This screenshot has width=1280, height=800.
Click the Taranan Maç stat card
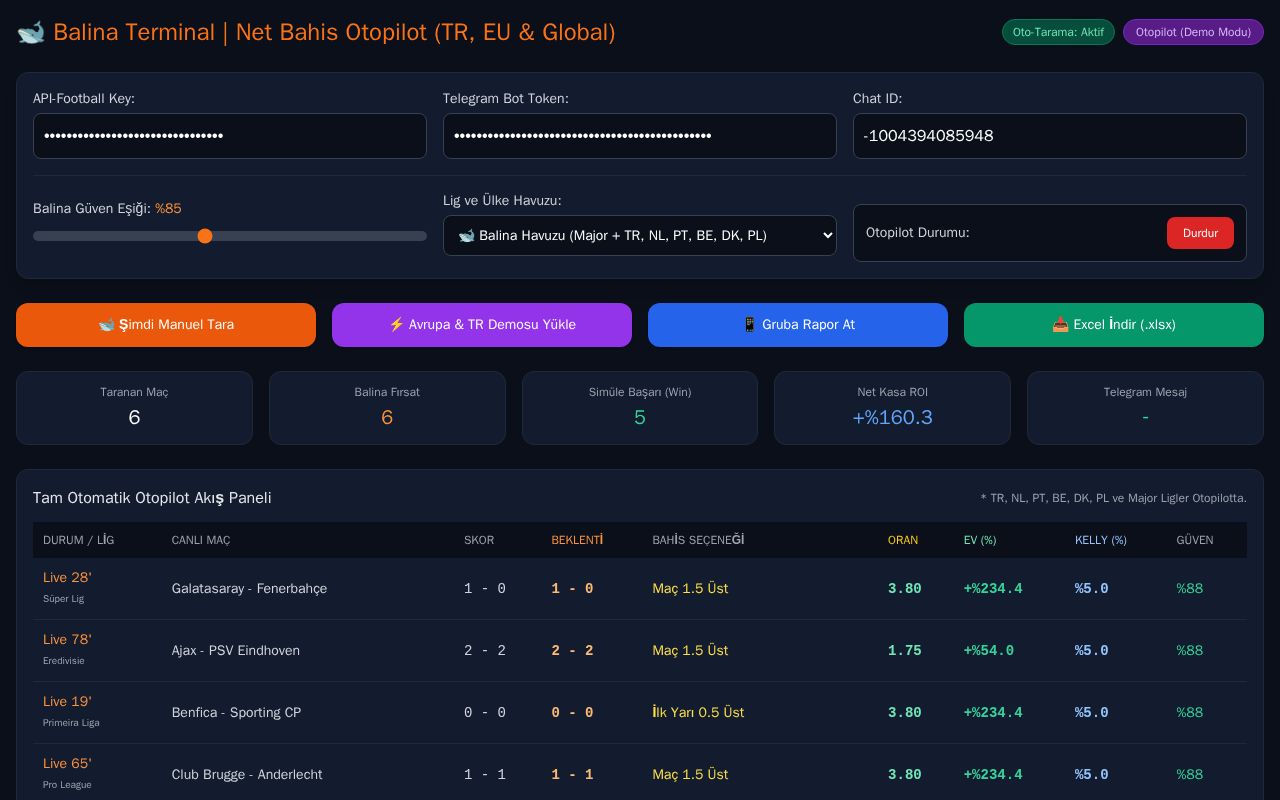pos(134,408)
